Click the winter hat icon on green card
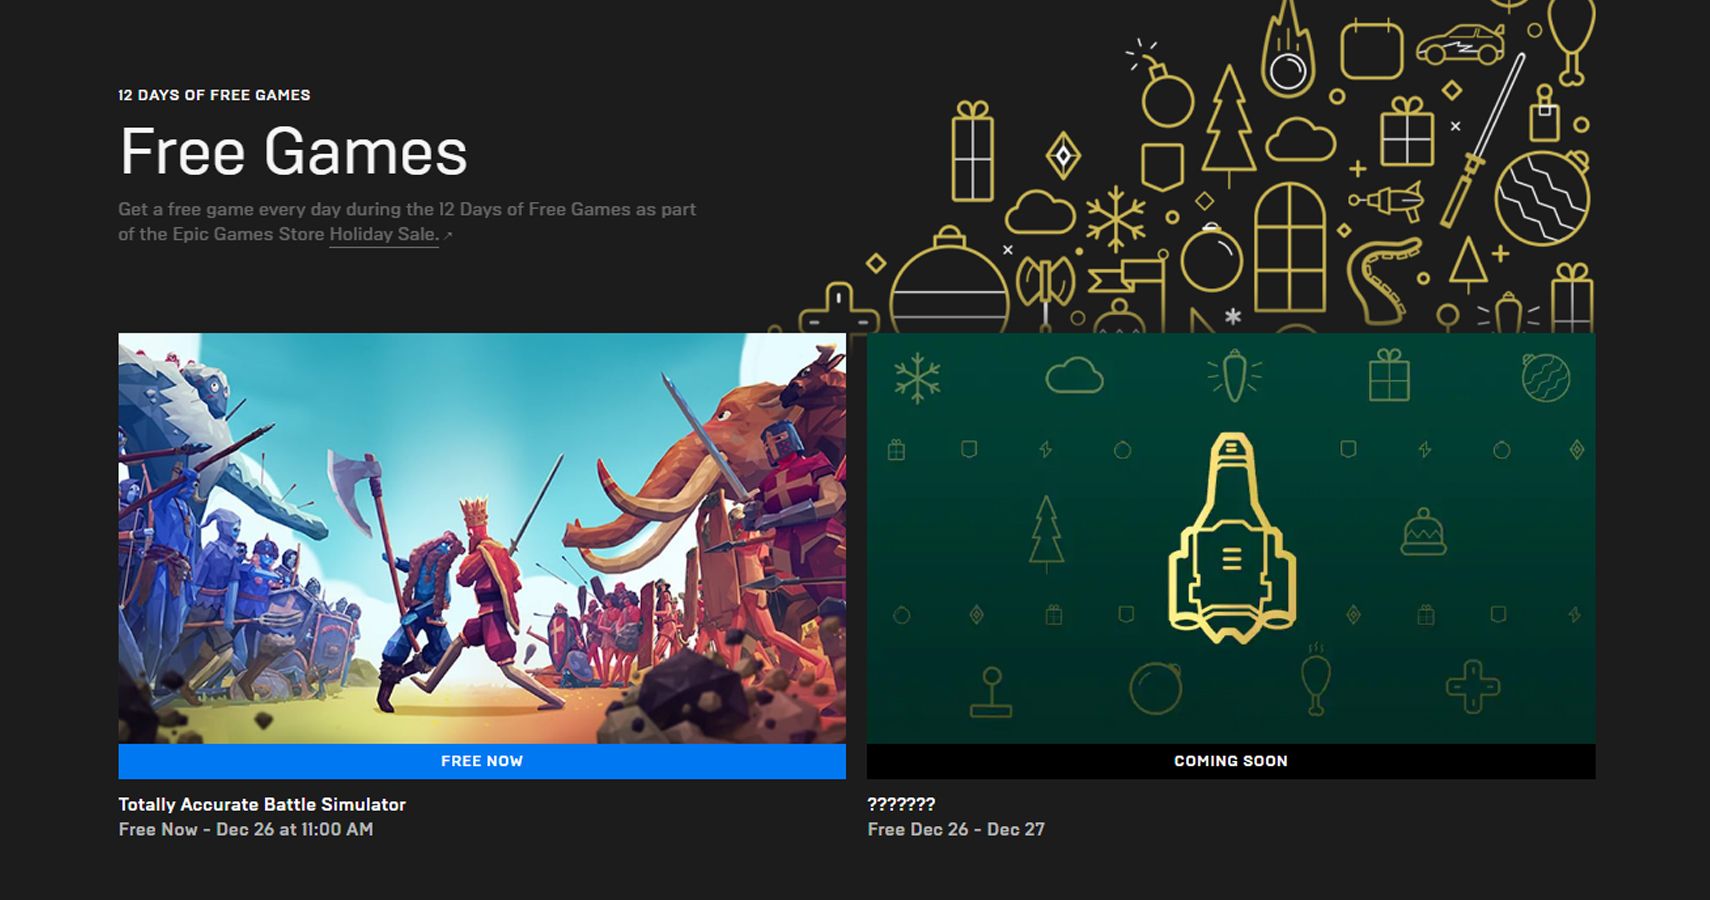The height and width of the screenshot is (900, 1710). (1423, 532)
